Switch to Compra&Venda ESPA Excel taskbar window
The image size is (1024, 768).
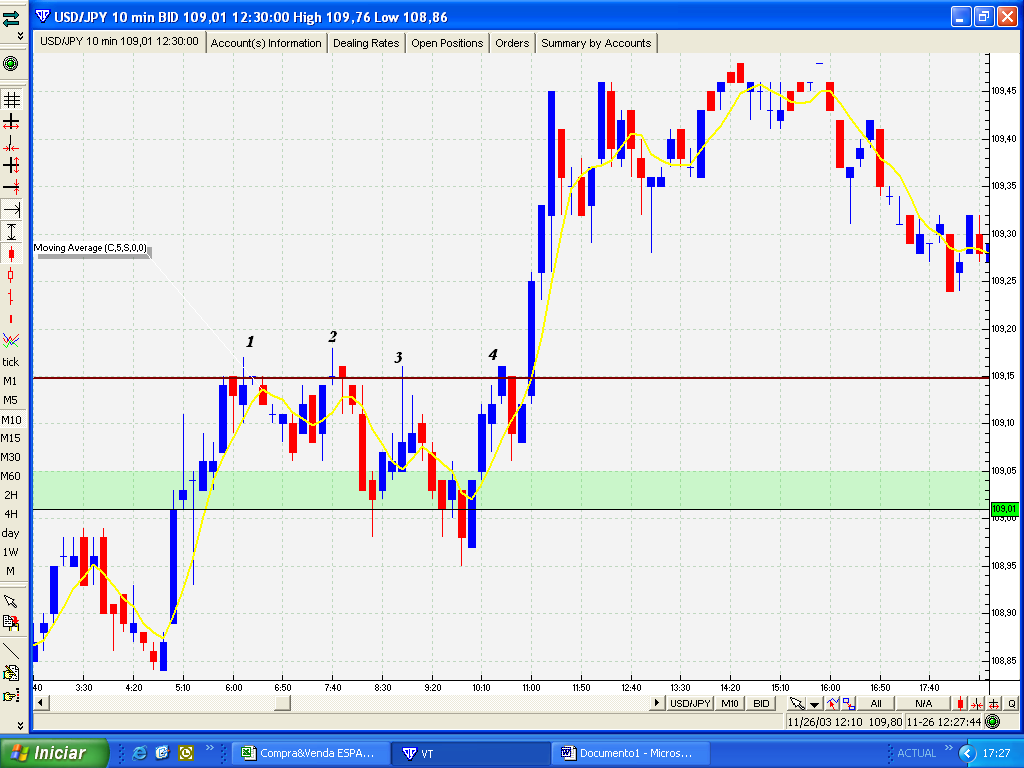point(311,753)
